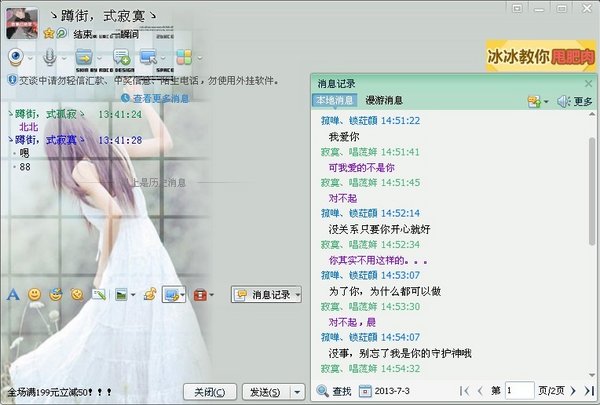
Task: Start a voice call with microphone icon
Action: click(x=49, y=57)
